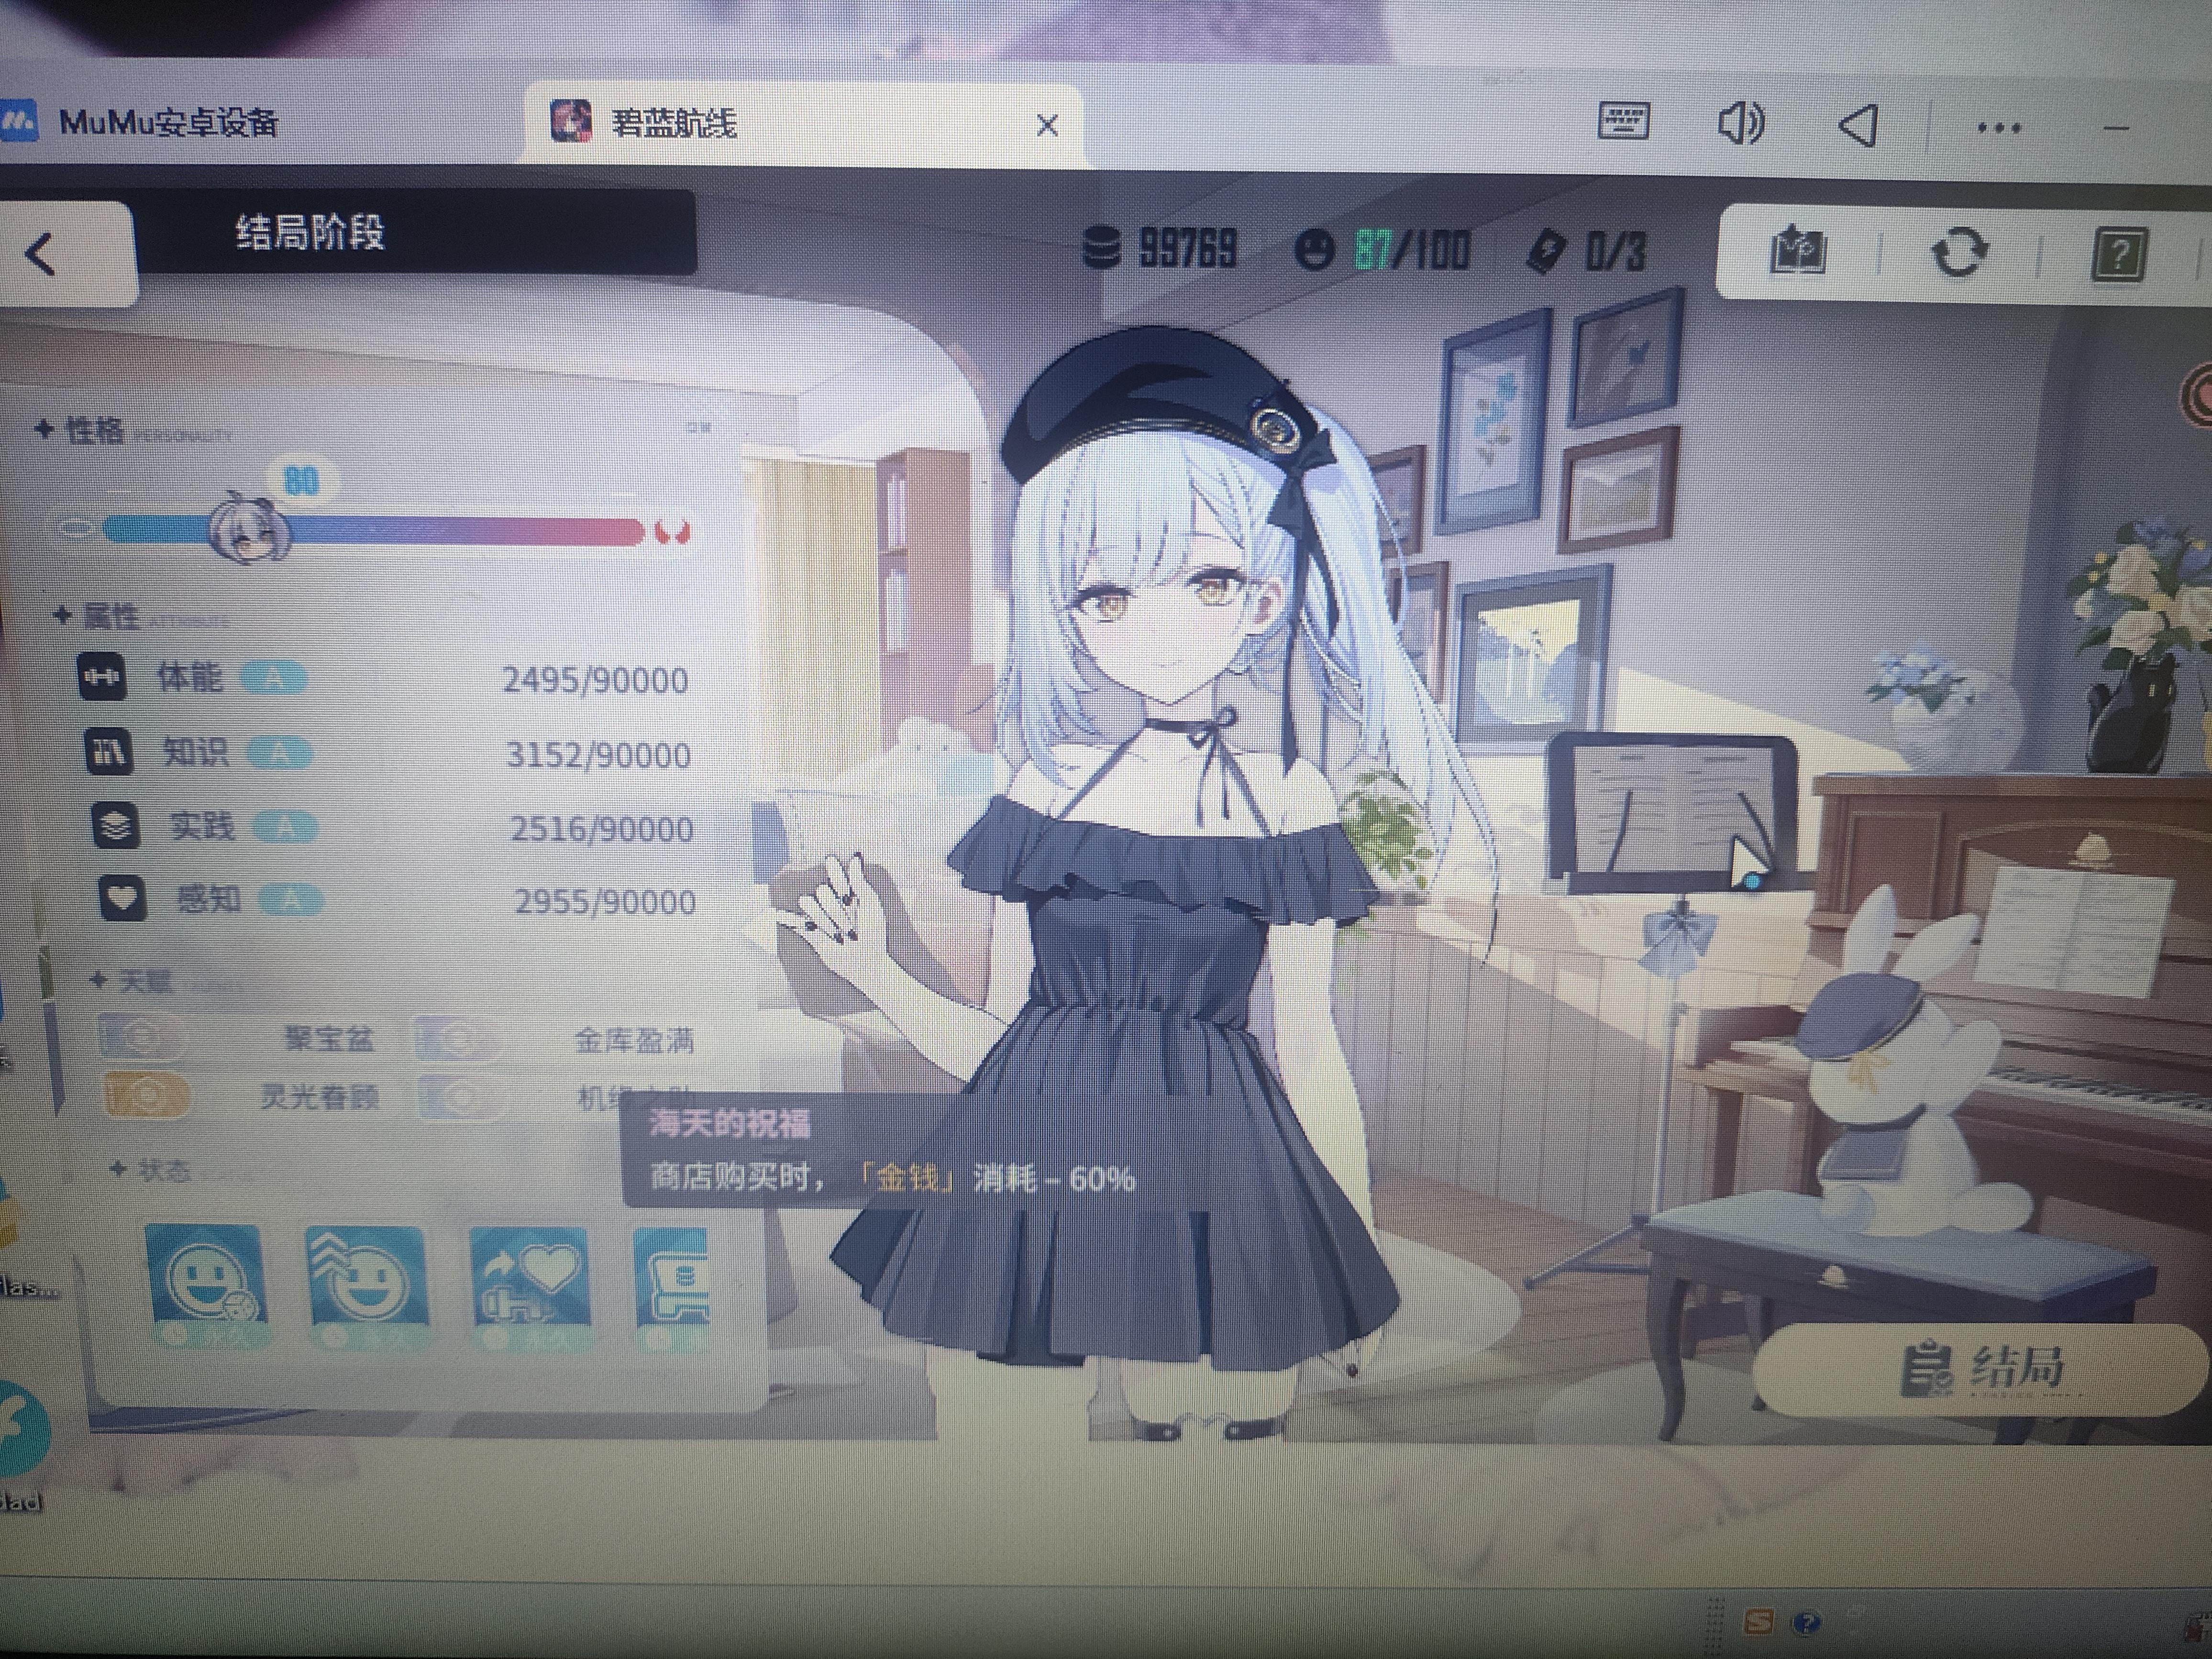2212x1659 pixels.
Task: Click the books icon for 知识
Action: [108, 751]
